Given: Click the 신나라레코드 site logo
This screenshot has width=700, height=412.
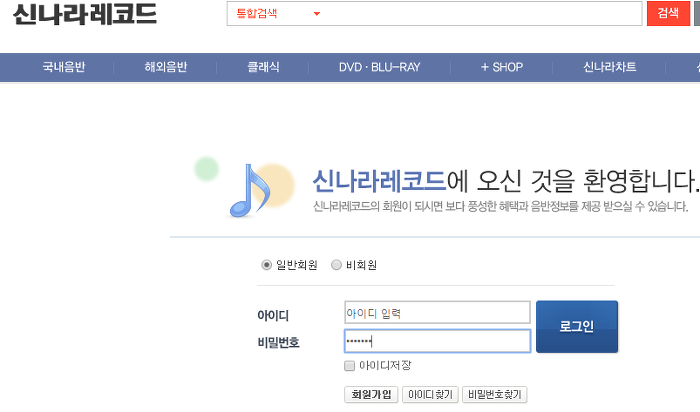Looking at the screenshot, I should 85,14.
